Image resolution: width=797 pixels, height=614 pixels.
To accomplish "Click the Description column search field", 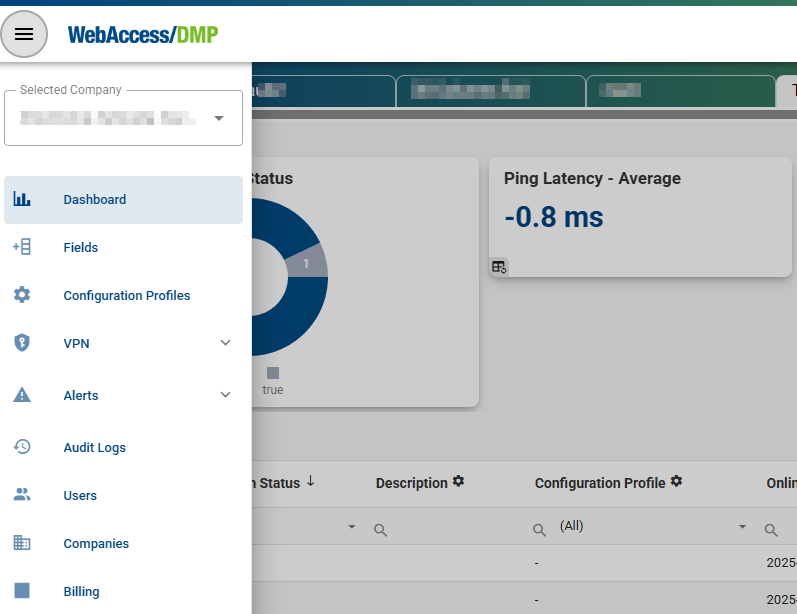I will 450,529.
